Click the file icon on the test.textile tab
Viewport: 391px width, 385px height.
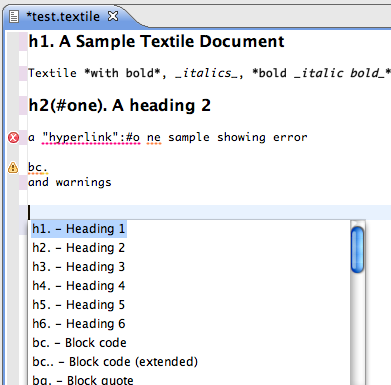tap(14, 16)
